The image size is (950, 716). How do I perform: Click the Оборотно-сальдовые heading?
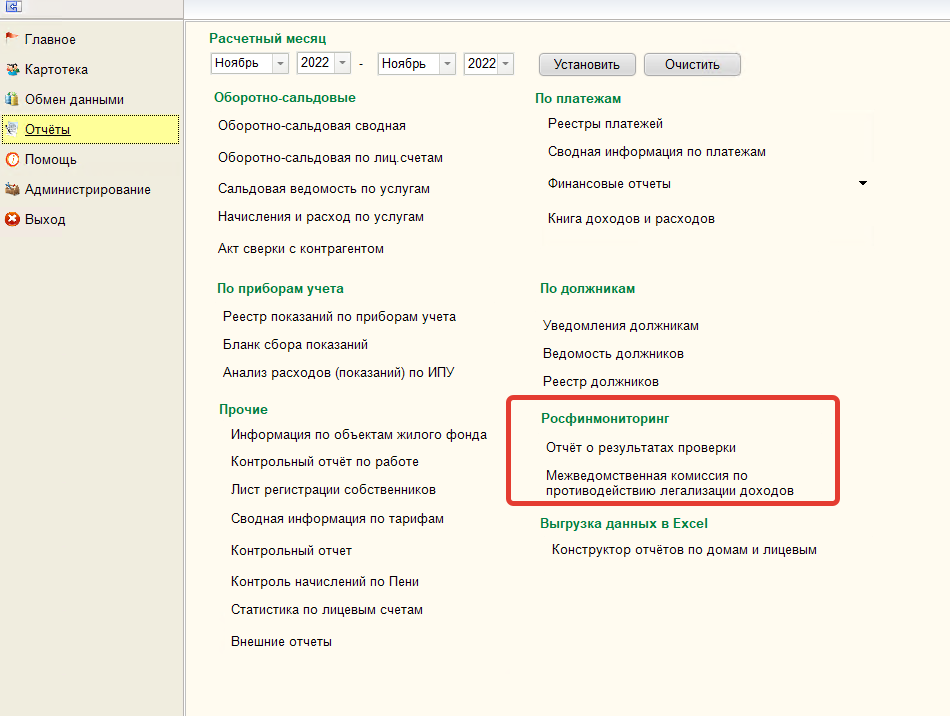click(285, 98)
